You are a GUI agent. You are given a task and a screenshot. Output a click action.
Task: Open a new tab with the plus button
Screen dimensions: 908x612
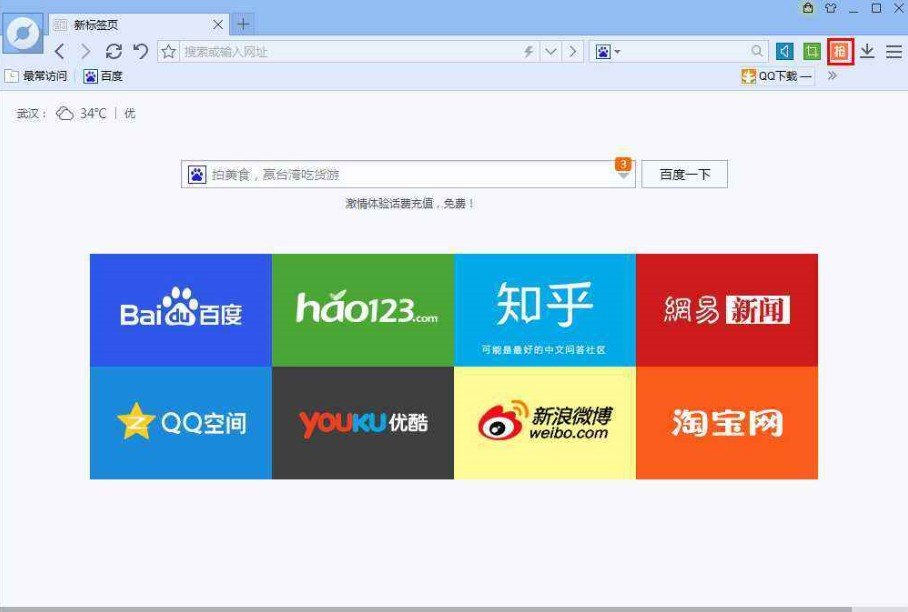tap(244, 22)
